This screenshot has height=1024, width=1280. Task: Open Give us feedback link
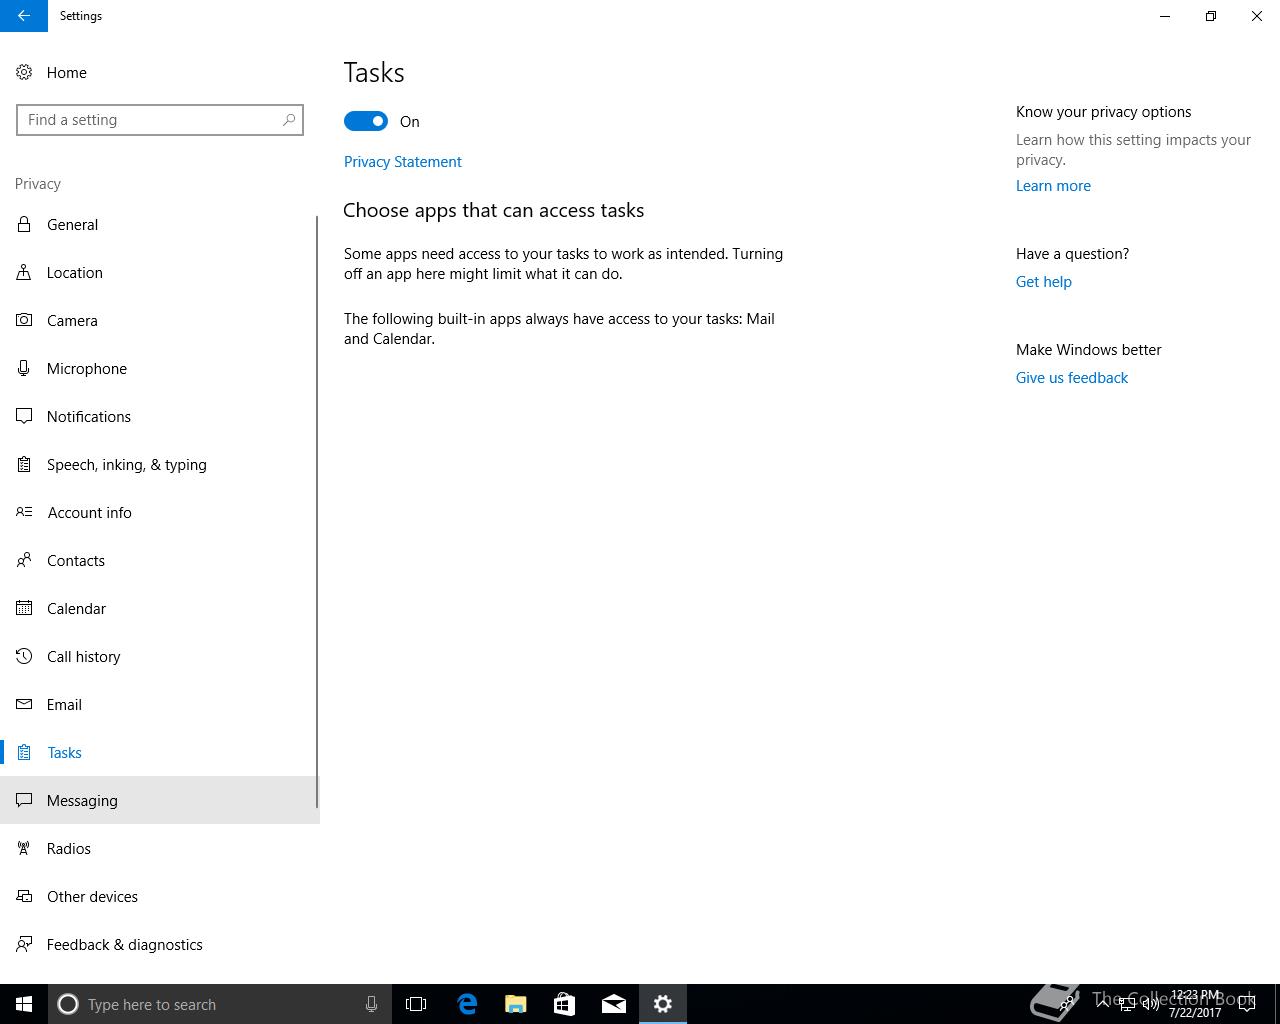(1071, 378)
